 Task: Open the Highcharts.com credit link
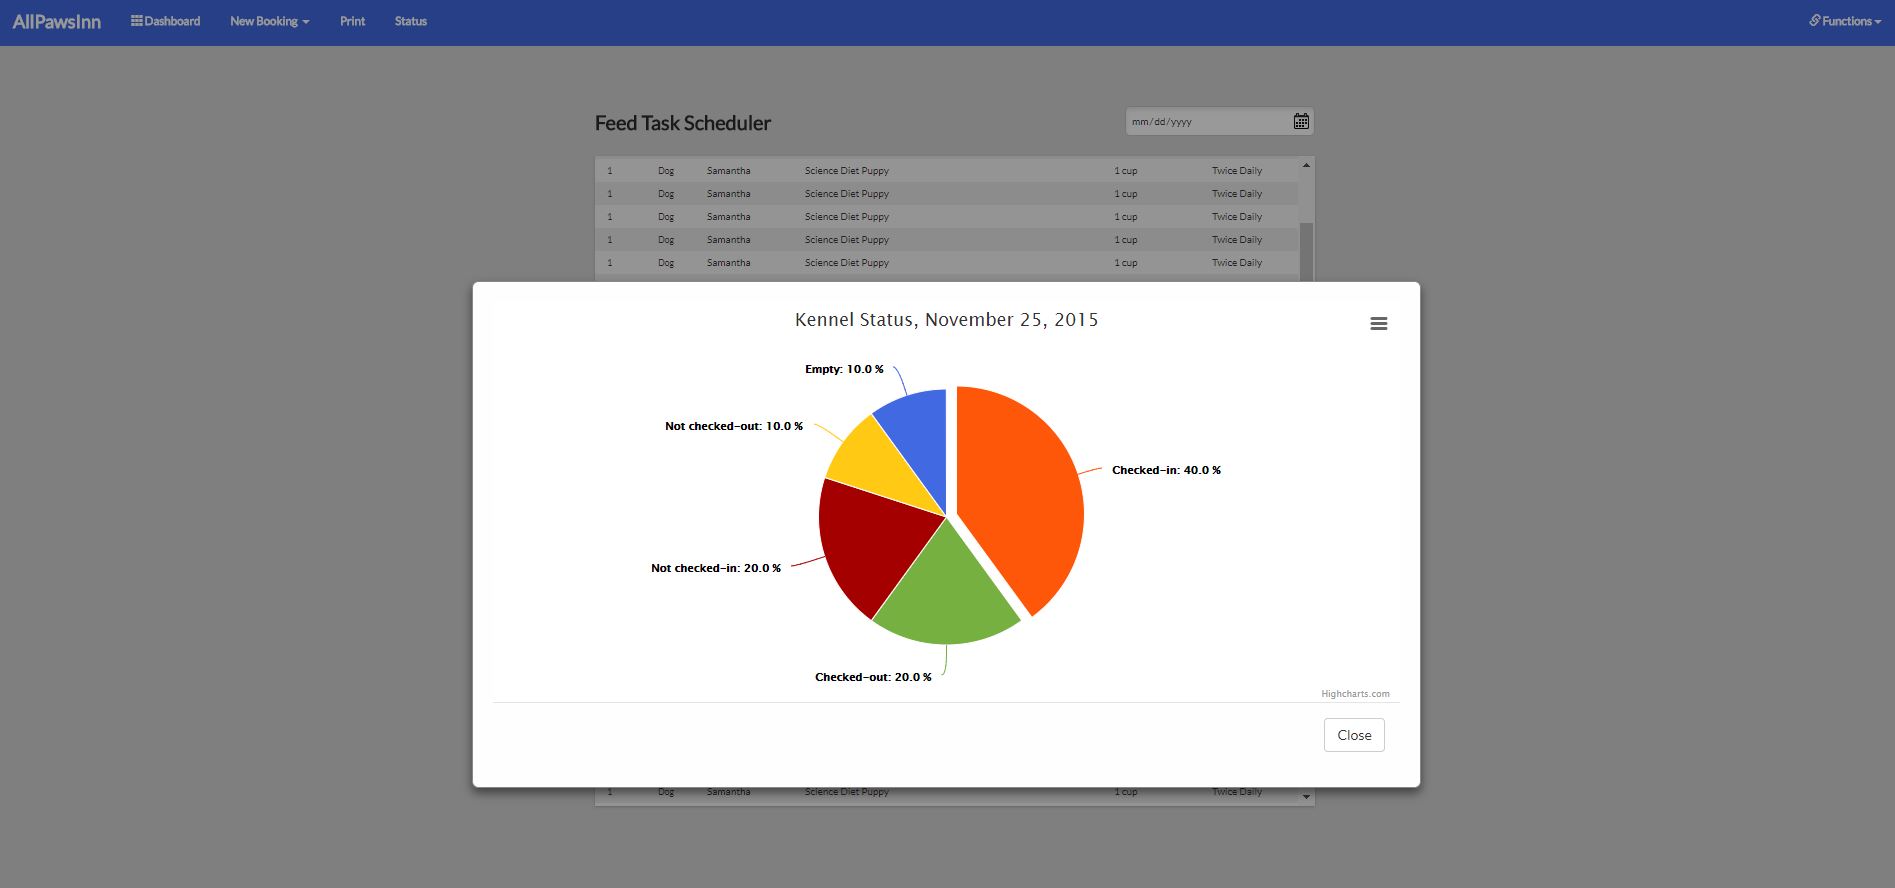click(x=1354, y=694)
